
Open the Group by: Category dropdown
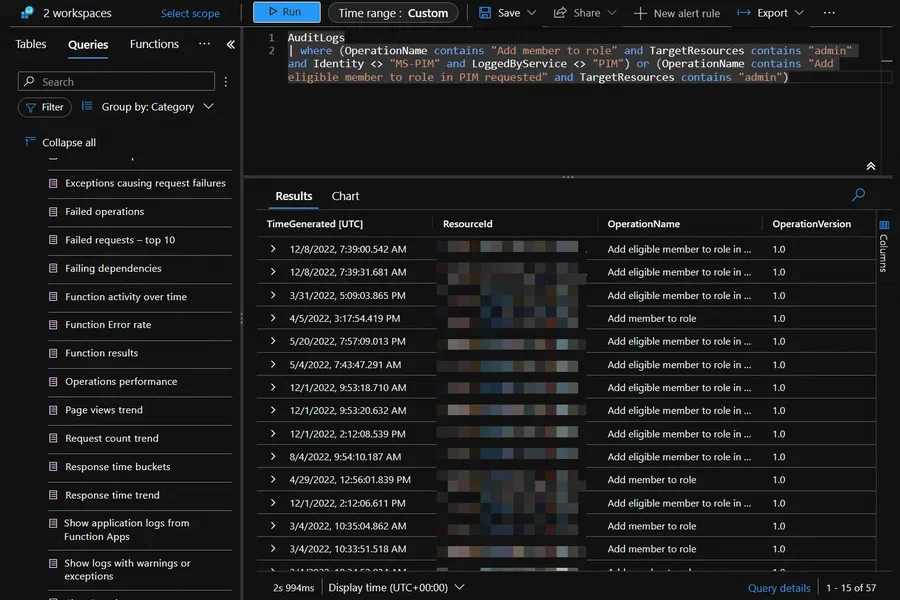pyautogui.click(x=148, y=107)
